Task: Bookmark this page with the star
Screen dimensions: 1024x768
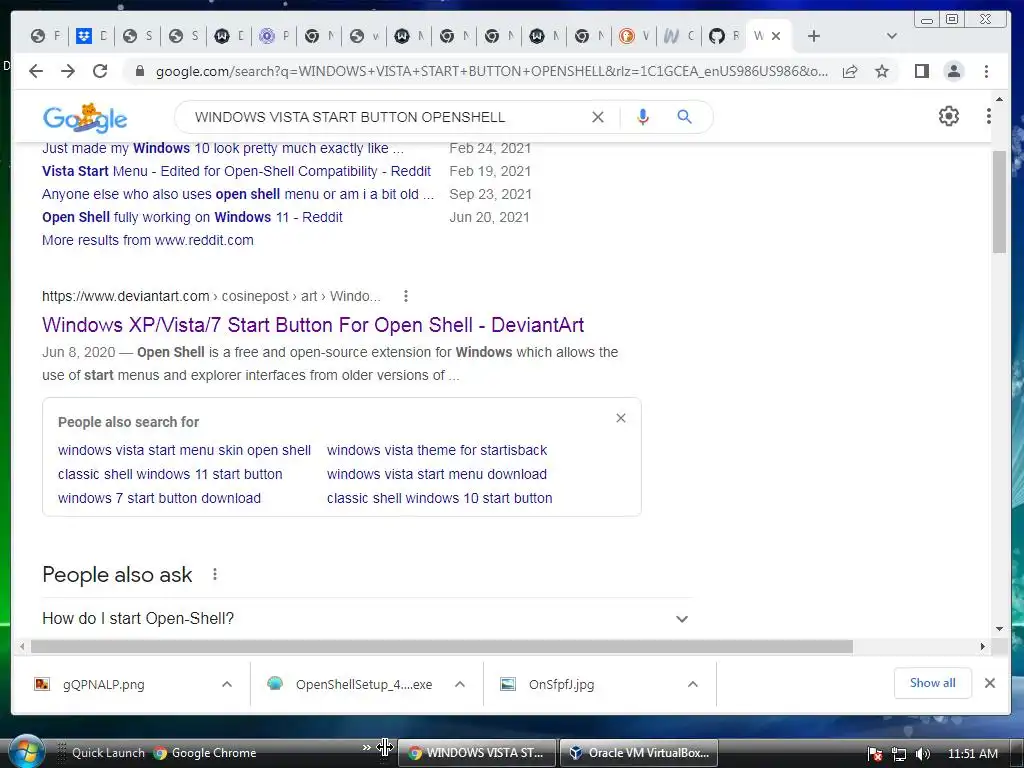Action: point(882,71)
